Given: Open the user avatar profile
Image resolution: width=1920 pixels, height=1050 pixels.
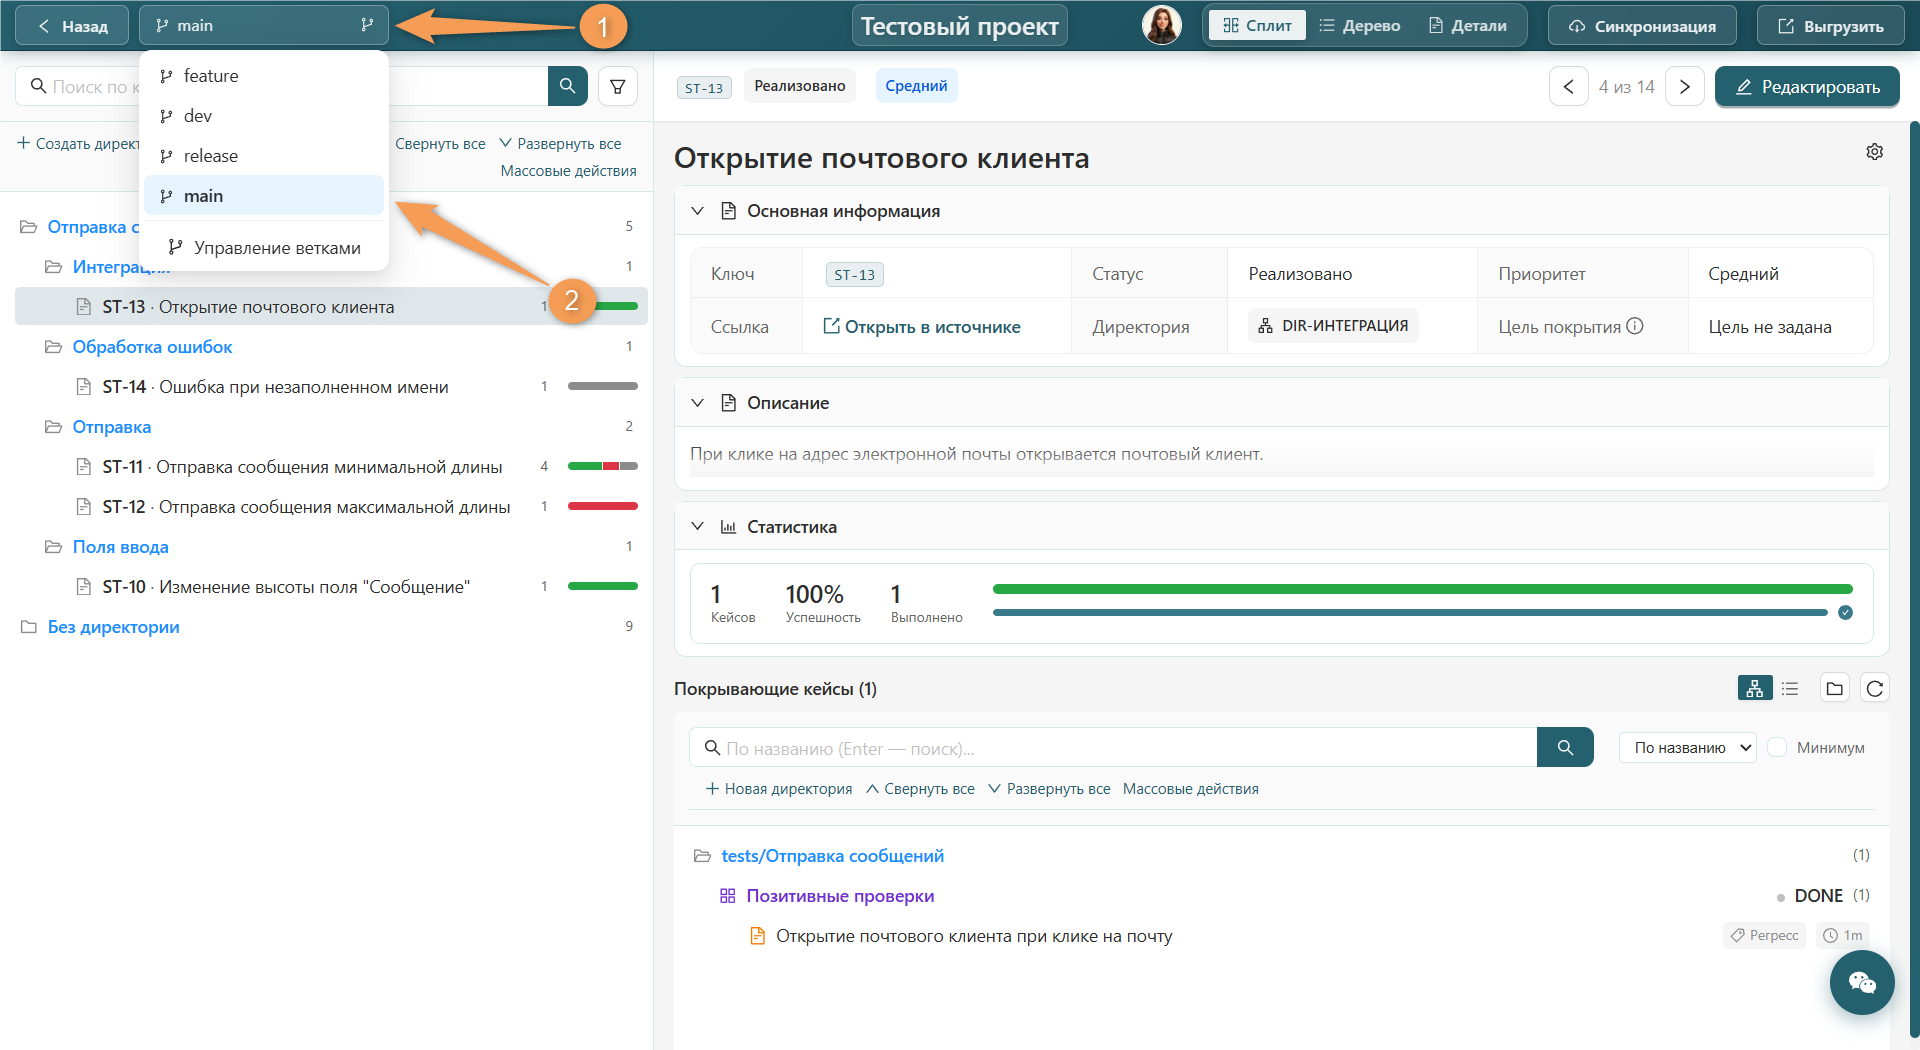Looking at the screenshot, I should 1162,25.
